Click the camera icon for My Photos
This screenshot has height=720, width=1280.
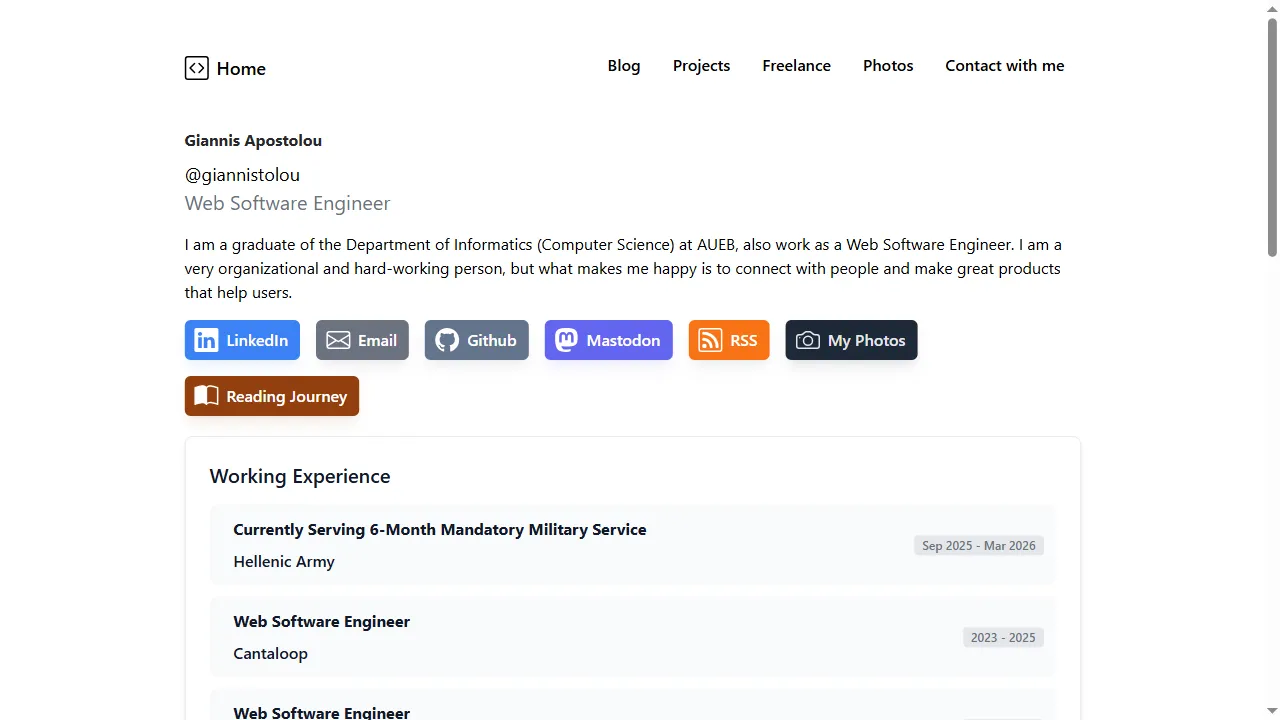click(x=808, y=340)
